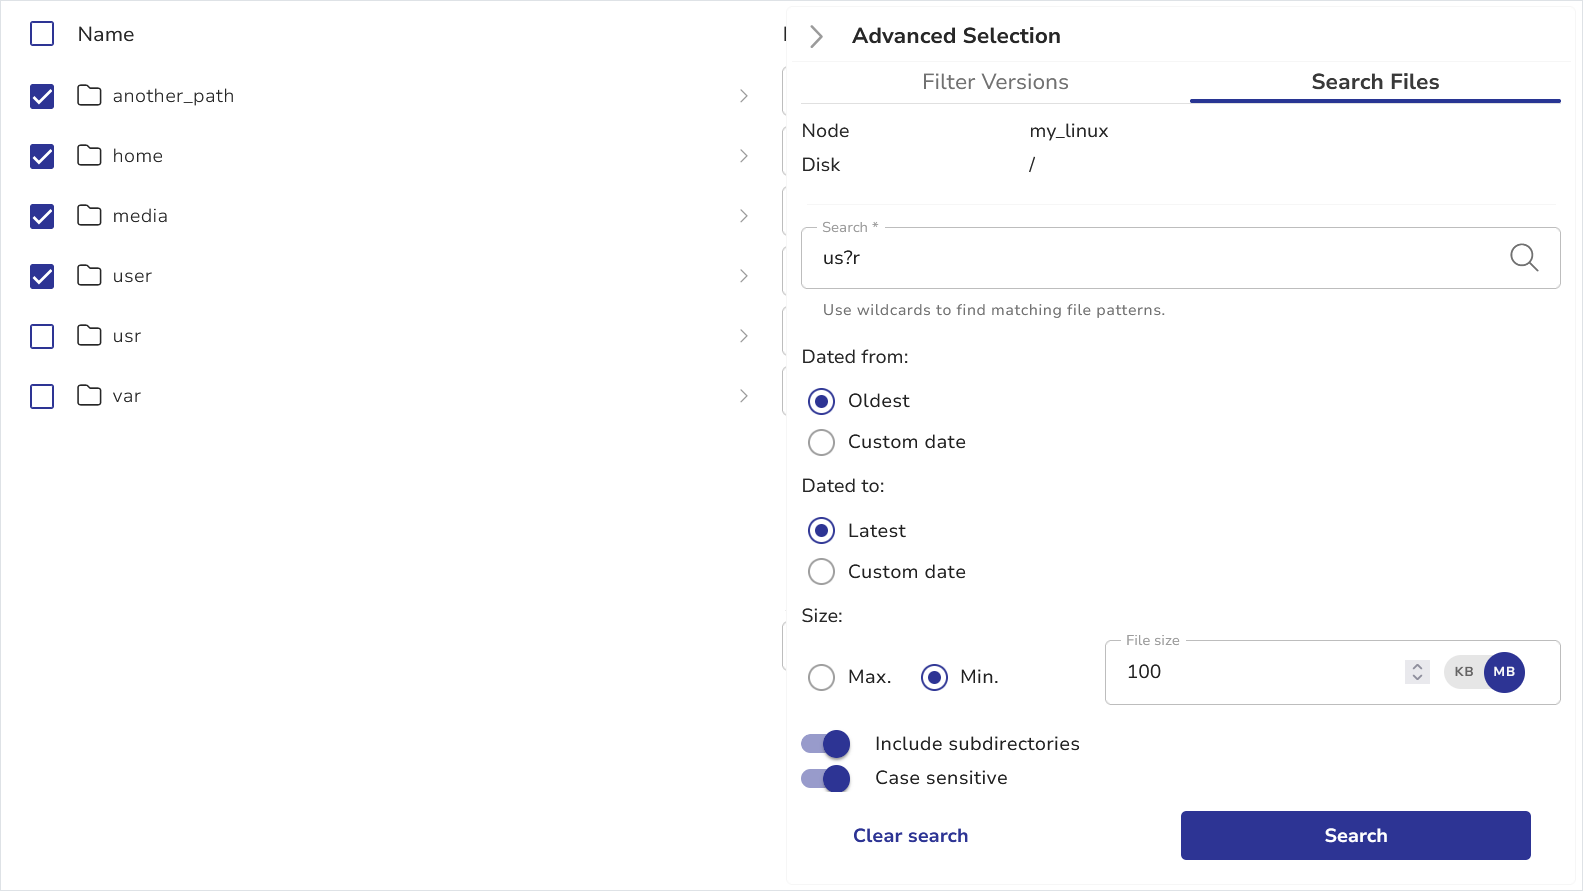Expand the var folder arrow

coord(743,396)
